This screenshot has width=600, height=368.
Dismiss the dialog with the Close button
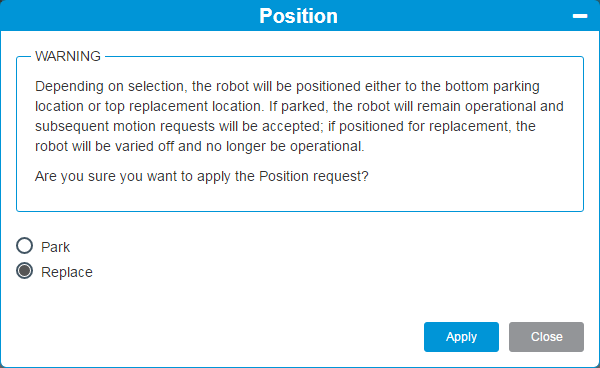tap(546, 337)
